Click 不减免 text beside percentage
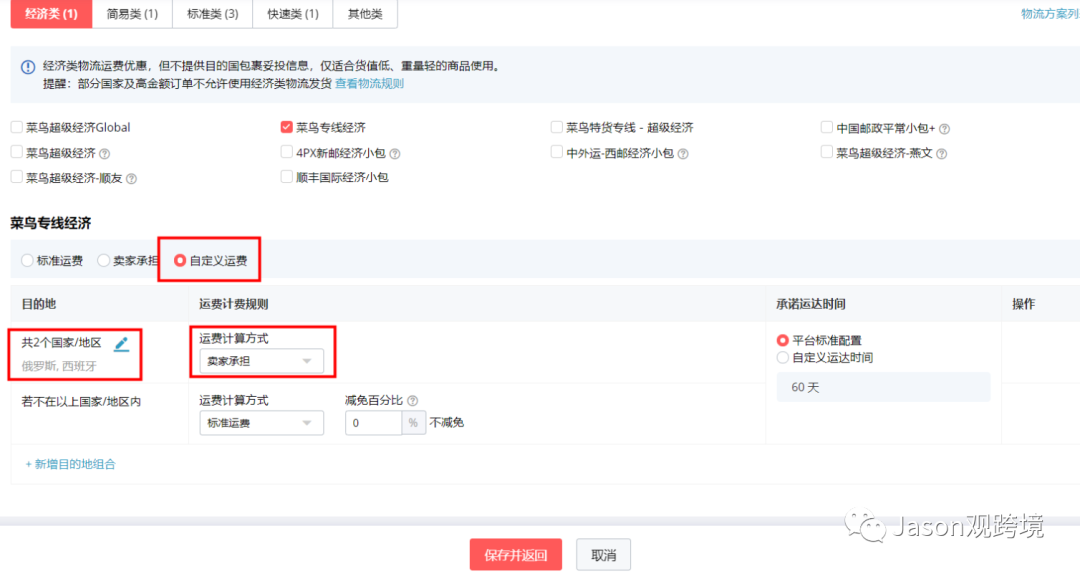 (447, 422)
